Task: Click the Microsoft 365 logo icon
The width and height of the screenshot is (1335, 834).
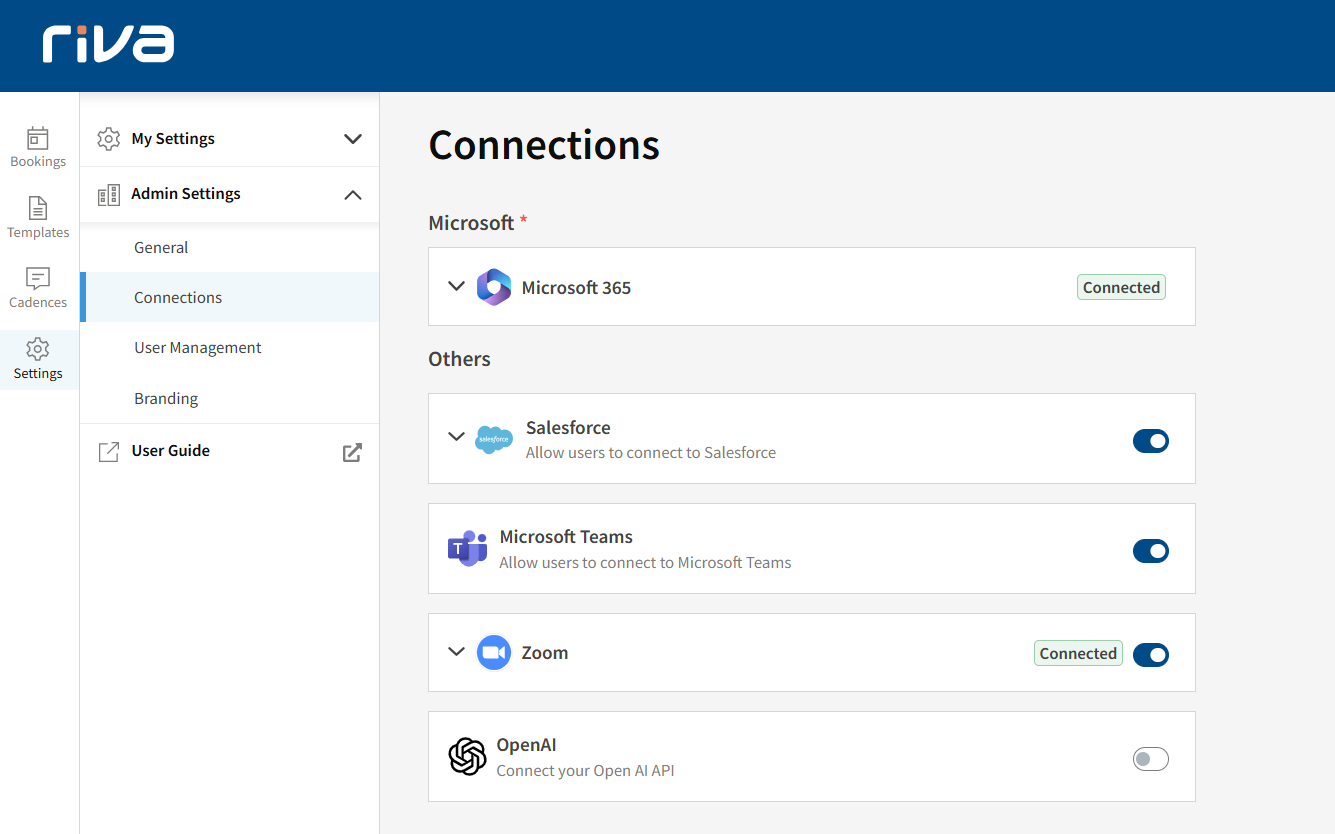Action: coord(494,287)
